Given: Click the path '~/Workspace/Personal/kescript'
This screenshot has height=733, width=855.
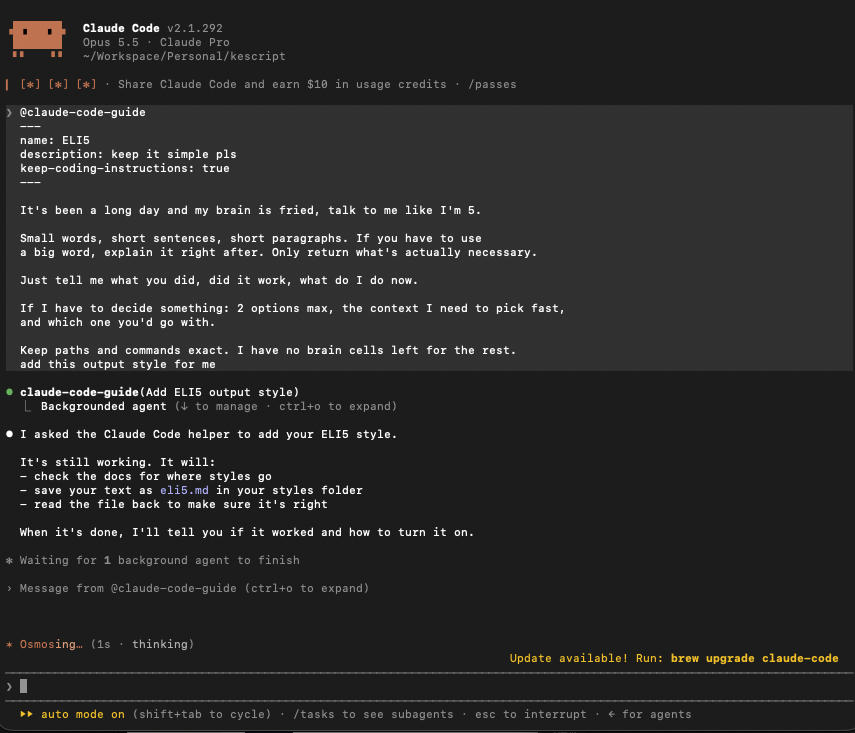Looking at the screenshot, I should point(184,56).
